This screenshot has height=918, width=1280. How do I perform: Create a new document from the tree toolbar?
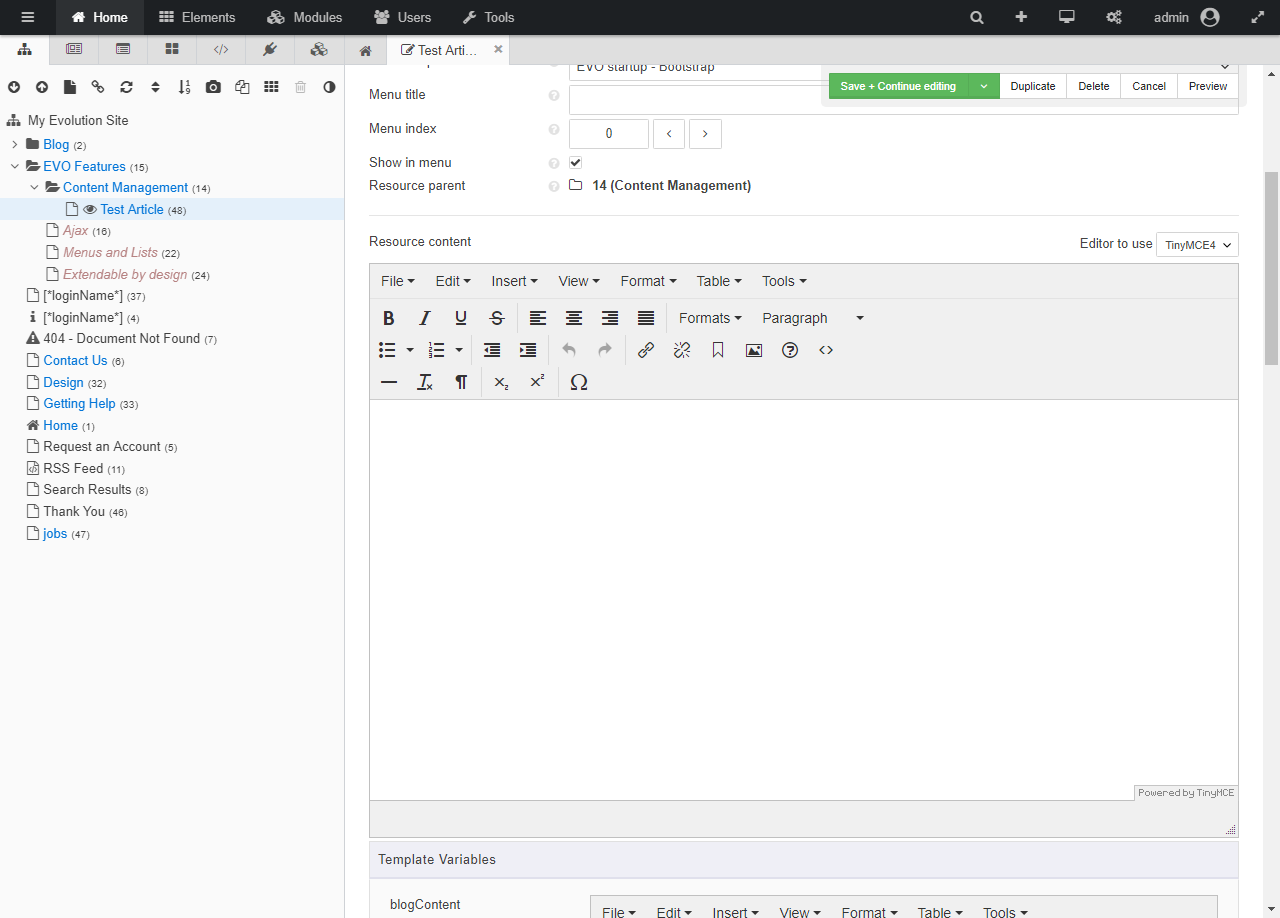click(70, 87)
